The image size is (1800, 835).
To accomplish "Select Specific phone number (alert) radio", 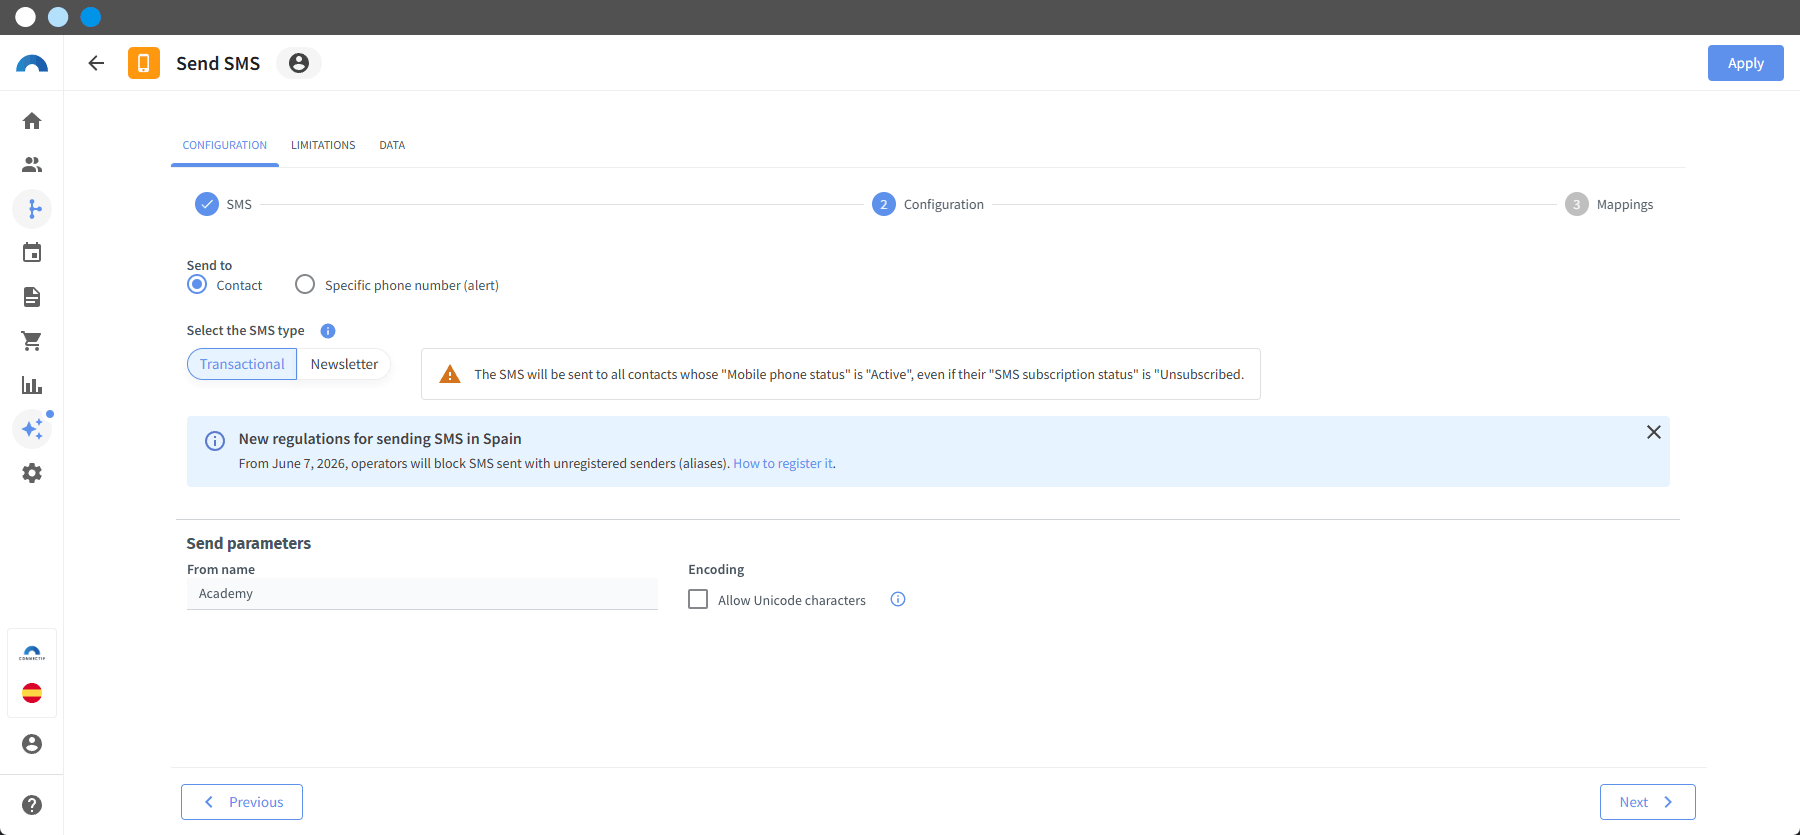I will tap(305, 285).
